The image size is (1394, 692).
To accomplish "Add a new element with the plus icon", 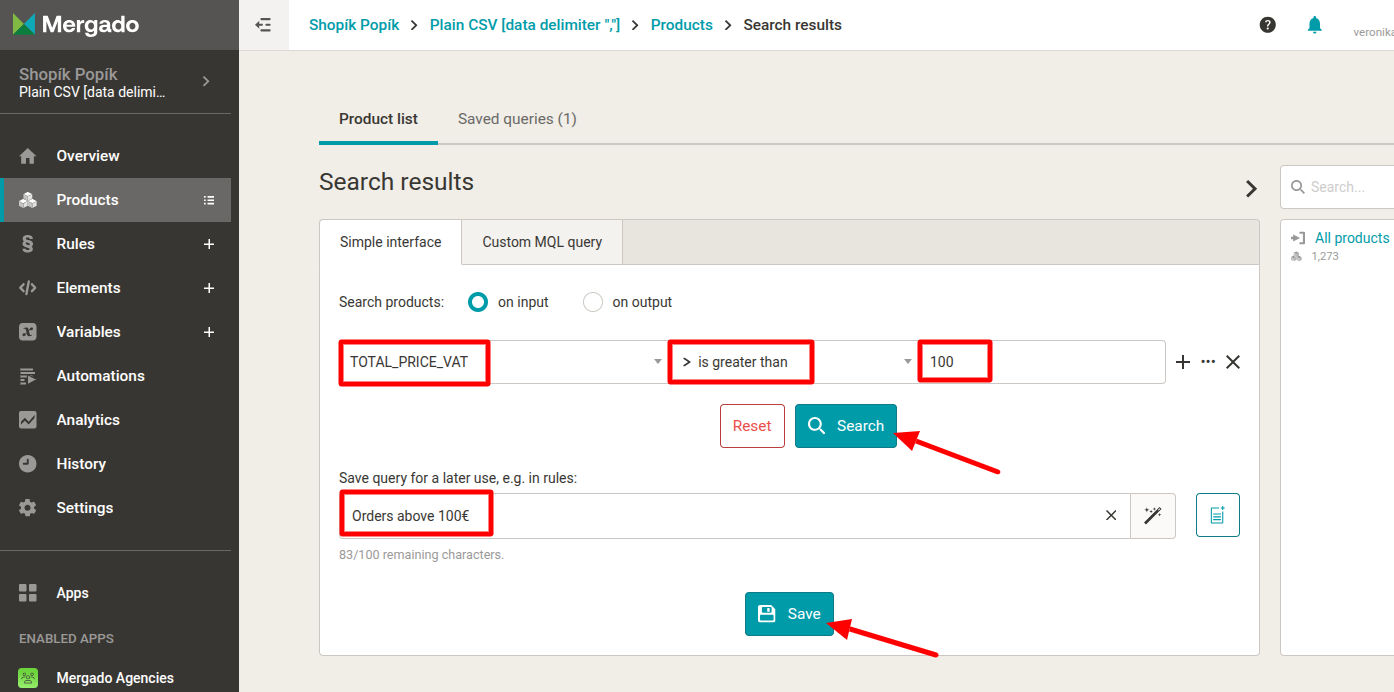I will pos(209,288).
